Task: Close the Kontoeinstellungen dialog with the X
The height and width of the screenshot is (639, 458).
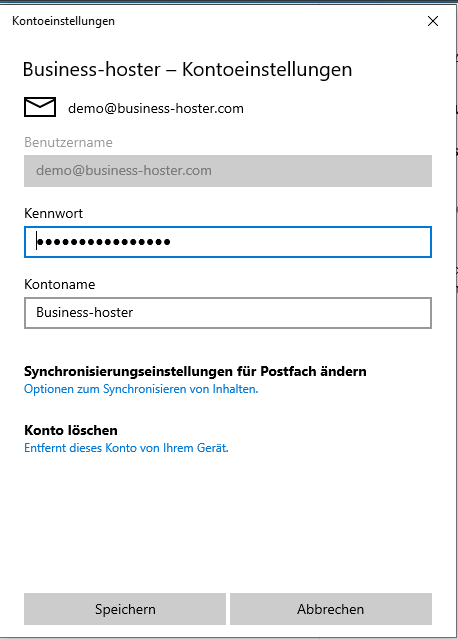Action: [433, 21]
